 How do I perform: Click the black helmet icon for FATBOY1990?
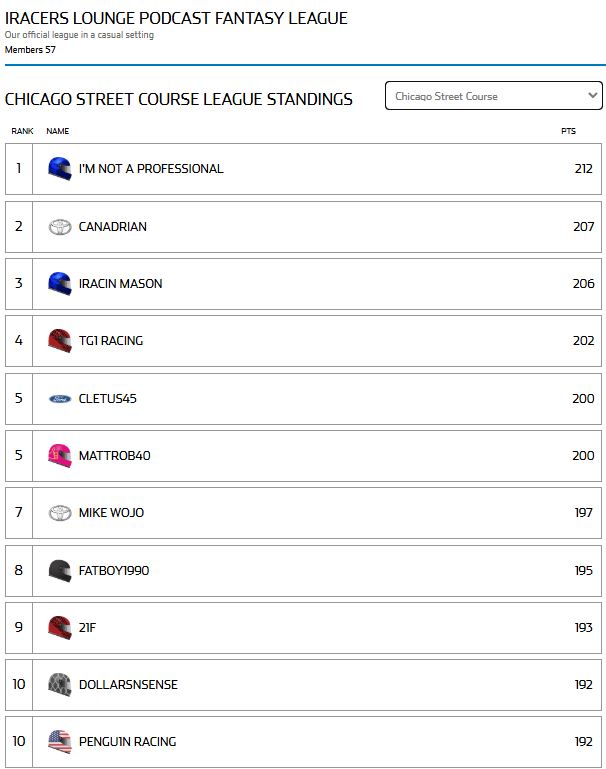[x=60, y=571]
